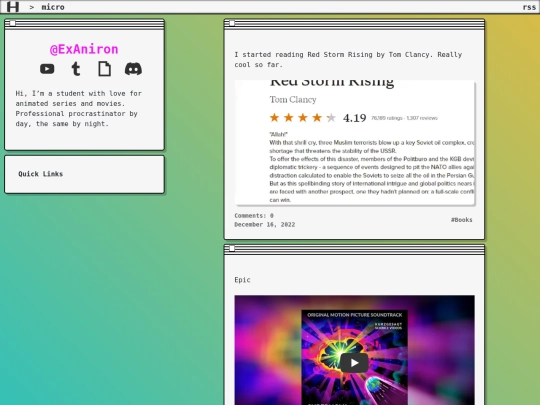Click the Red Storm Rising post's title-bar square
This screenshot has width=540, height=405.
coord(232,23)
